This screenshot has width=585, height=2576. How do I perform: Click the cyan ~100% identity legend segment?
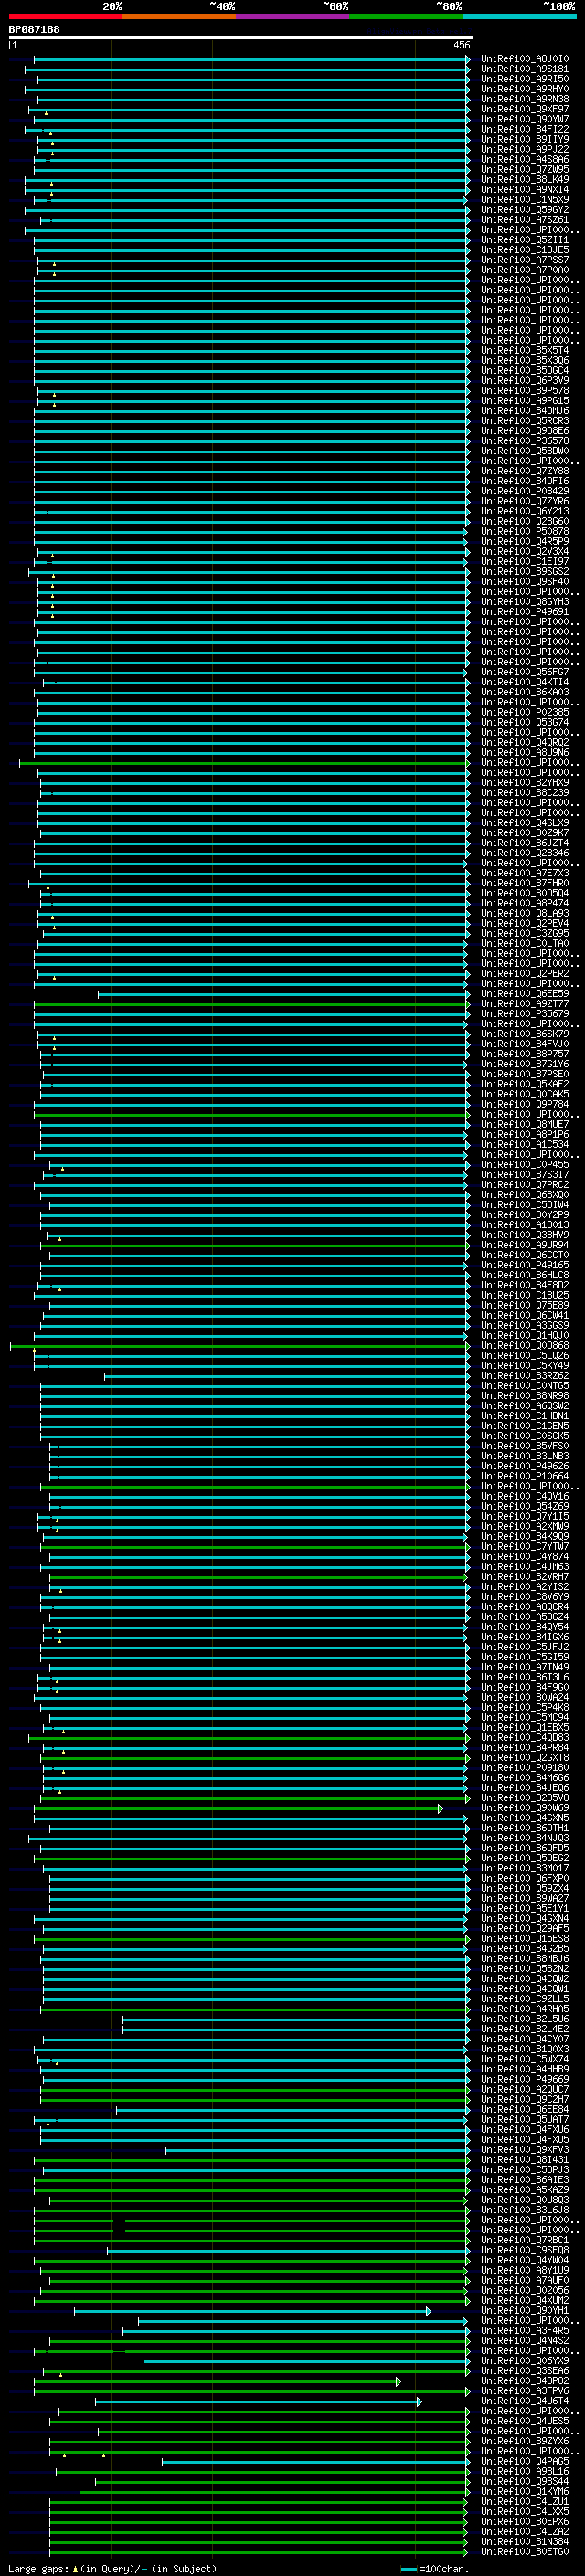pos(520,16)
